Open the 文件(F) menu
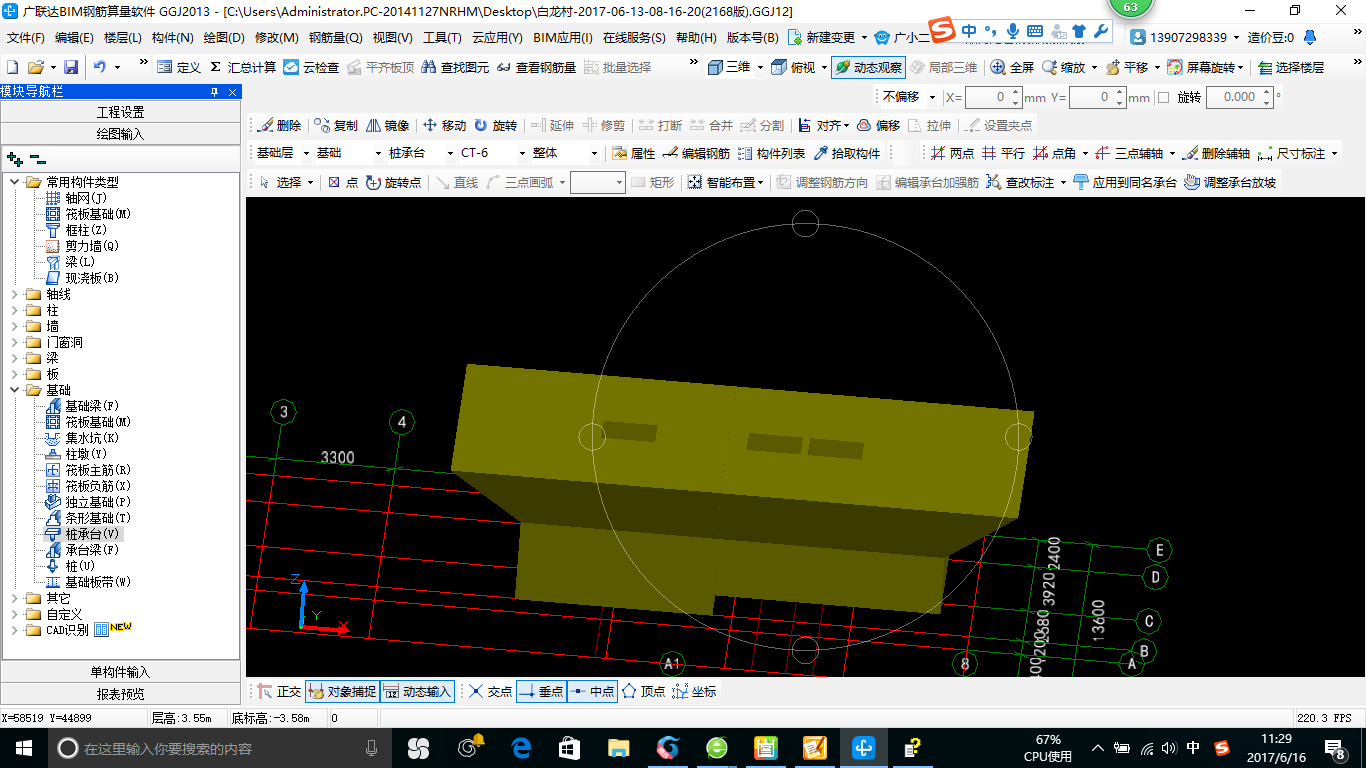This screenshot has width=1366, height=768. (x=26, y=37)
